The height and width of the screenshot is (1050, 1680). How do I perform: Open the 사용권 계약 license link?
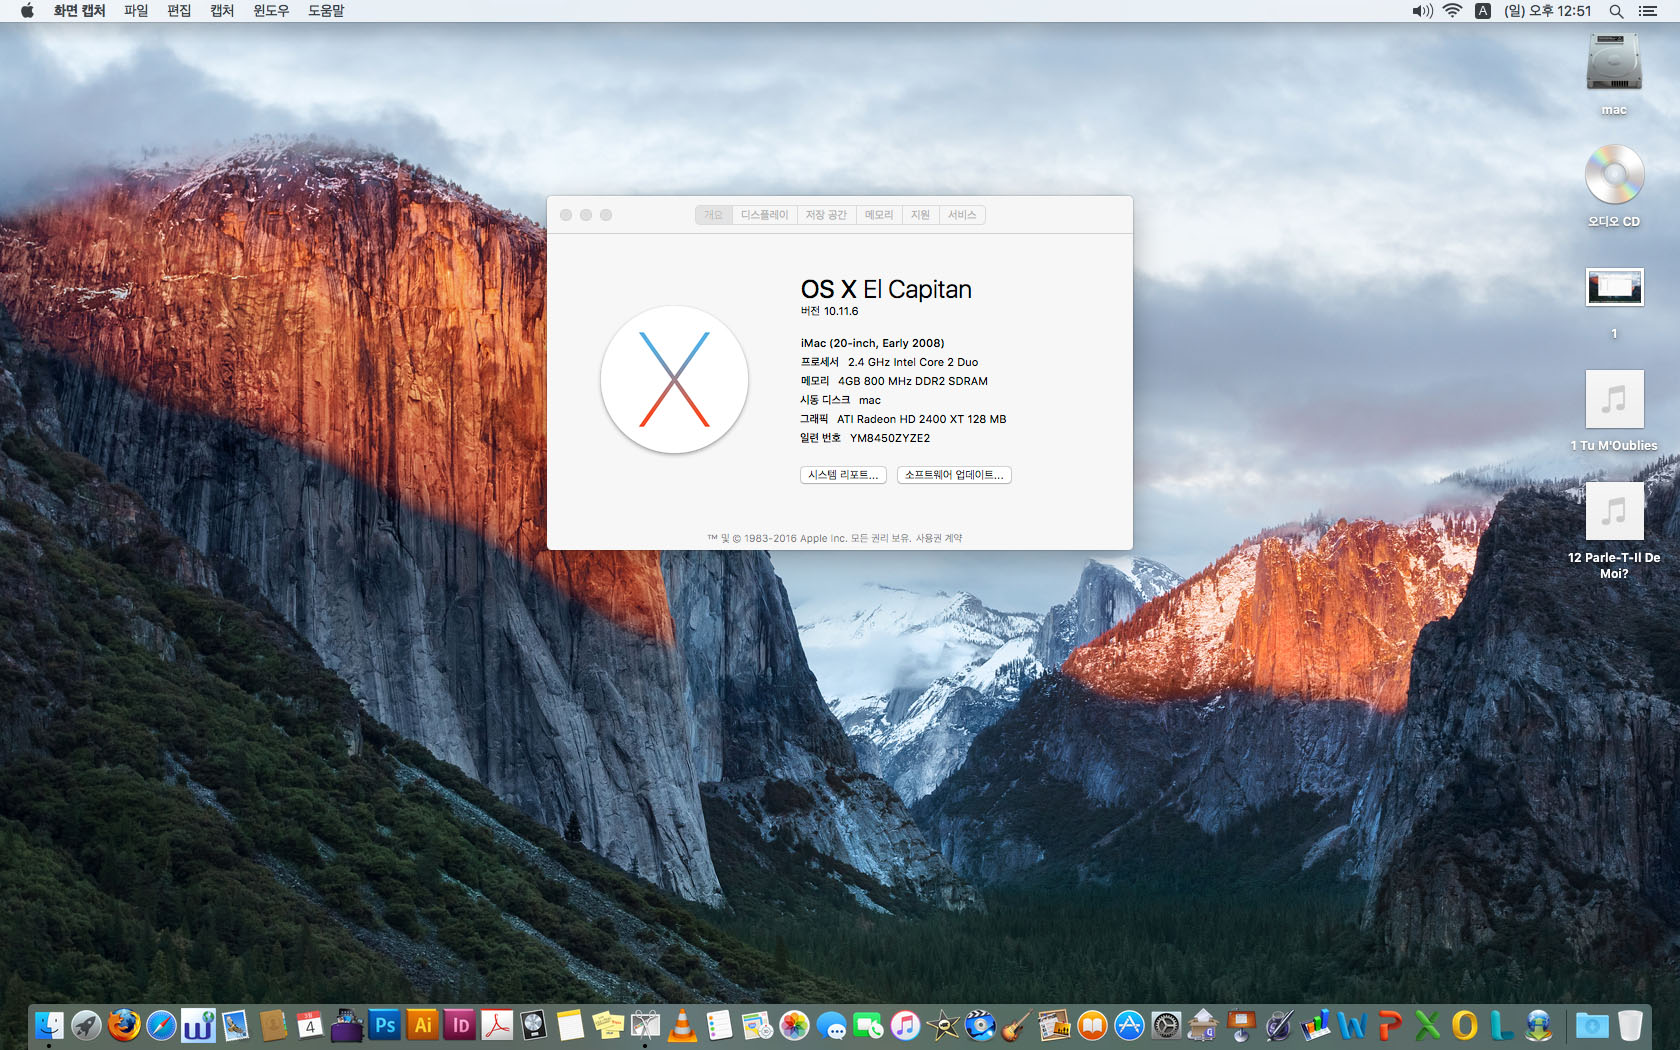tap(939, 538)
